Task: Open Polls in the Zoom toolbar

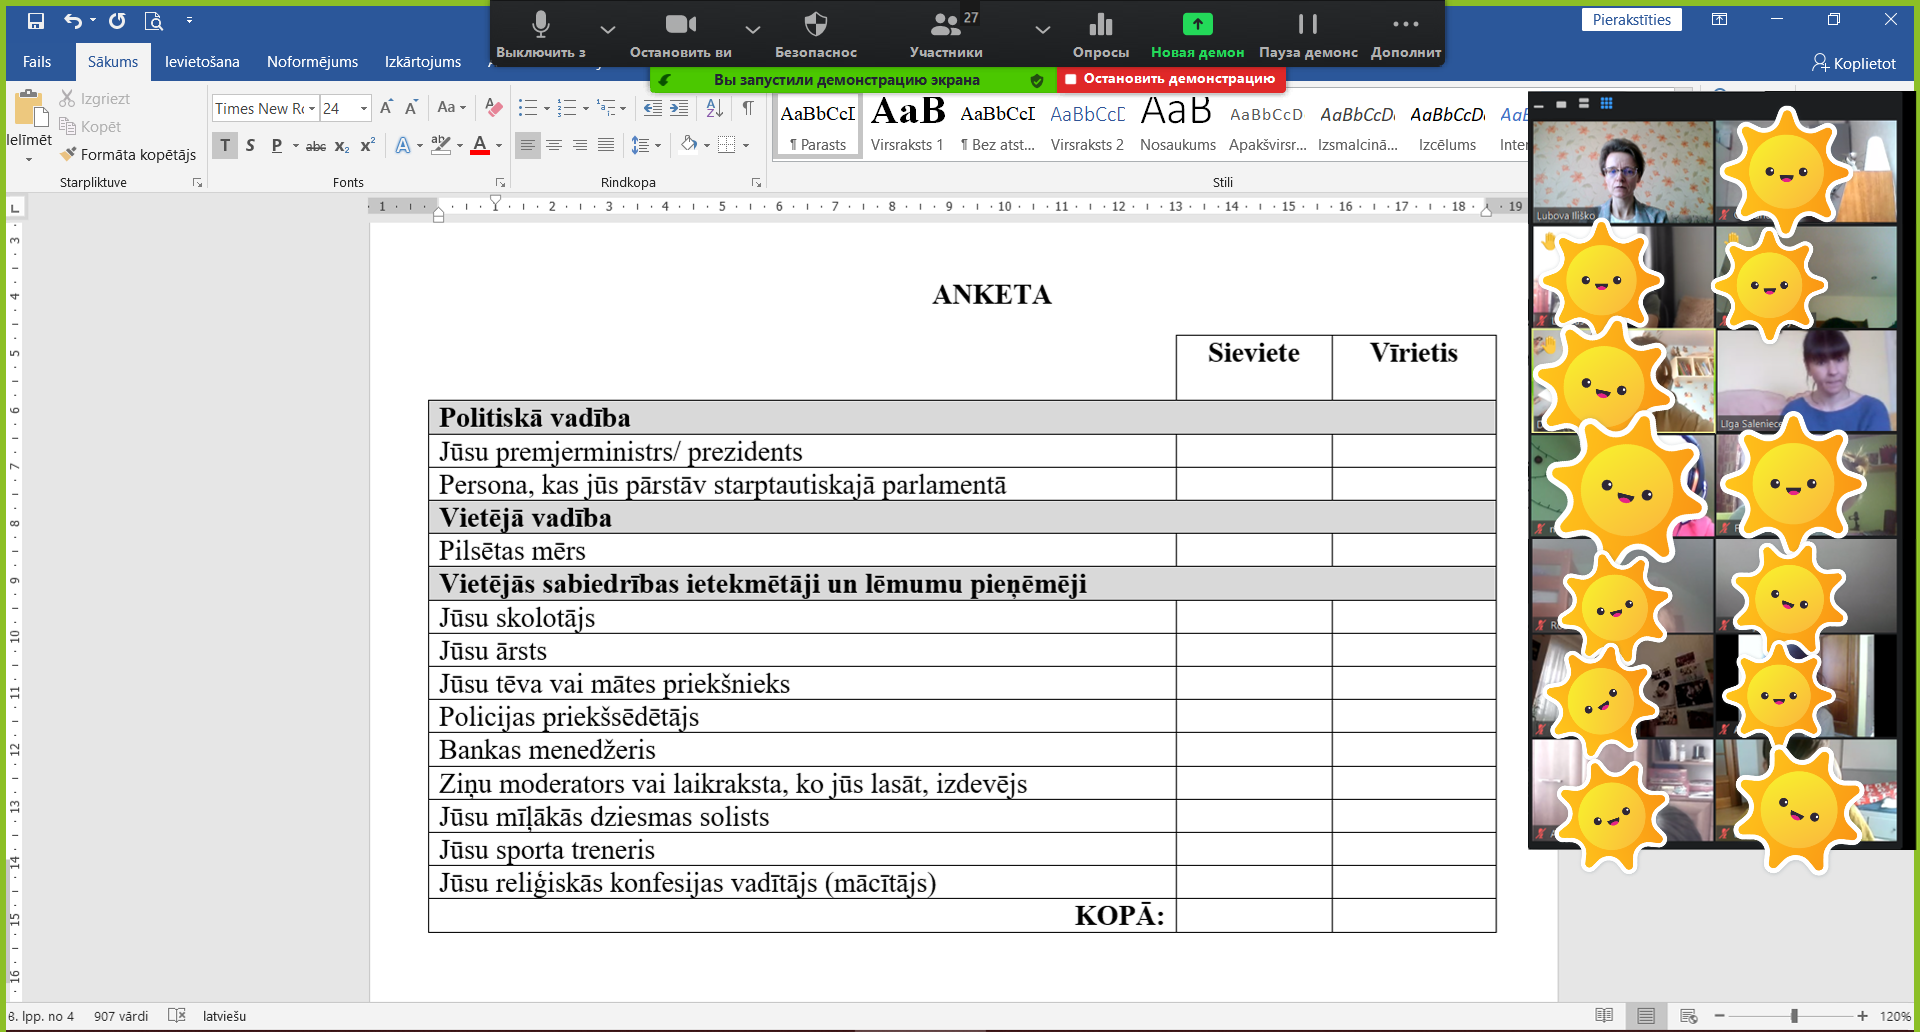Action: (x=1101, y=33)
